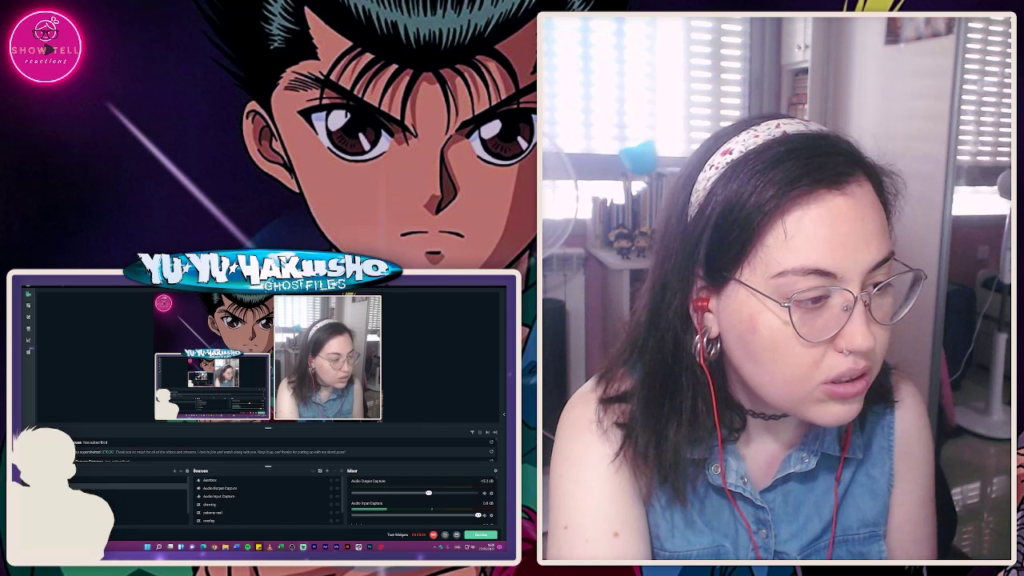Add a new scene with plus icon

175,470
